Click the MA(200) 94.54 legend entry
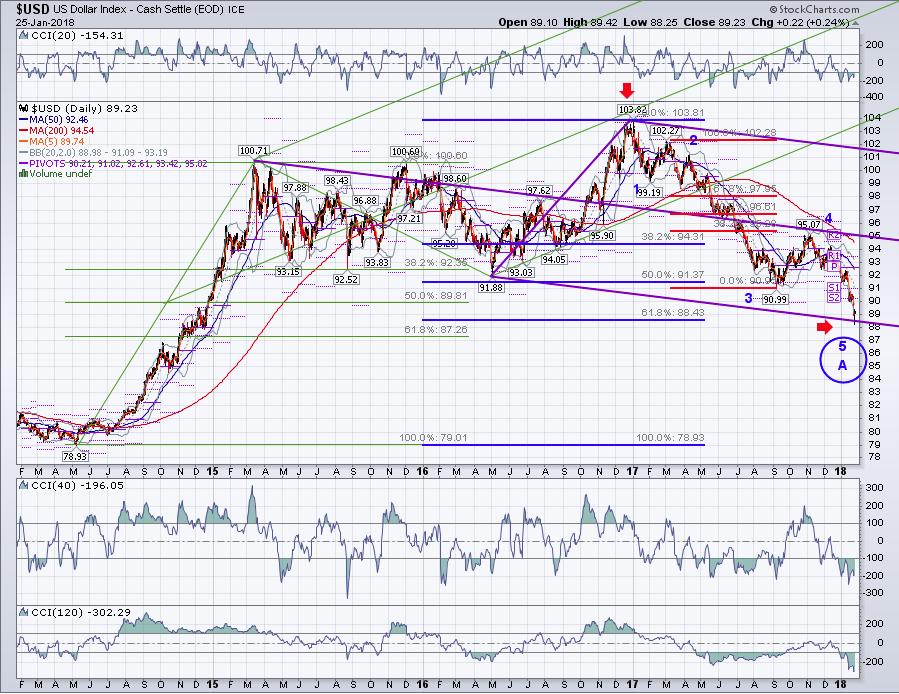 point(57,131)
